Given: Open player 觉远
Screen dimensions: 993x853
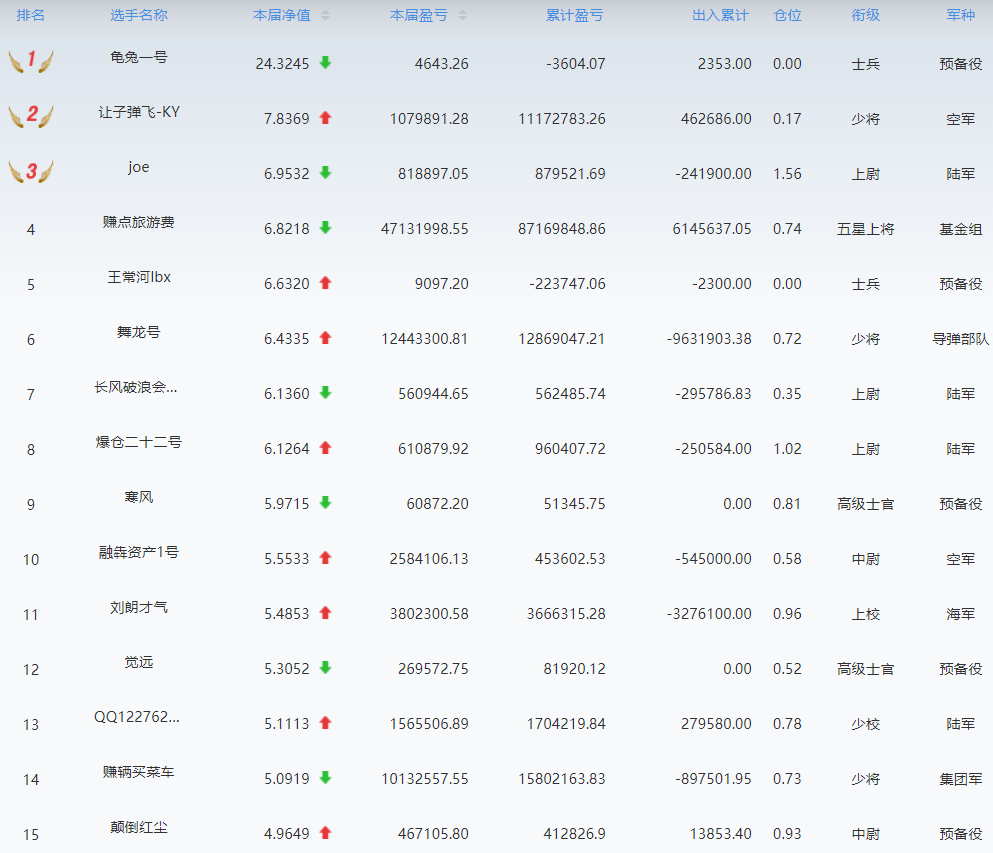Looking at the screenshot, I should click(x=139, y=662).
